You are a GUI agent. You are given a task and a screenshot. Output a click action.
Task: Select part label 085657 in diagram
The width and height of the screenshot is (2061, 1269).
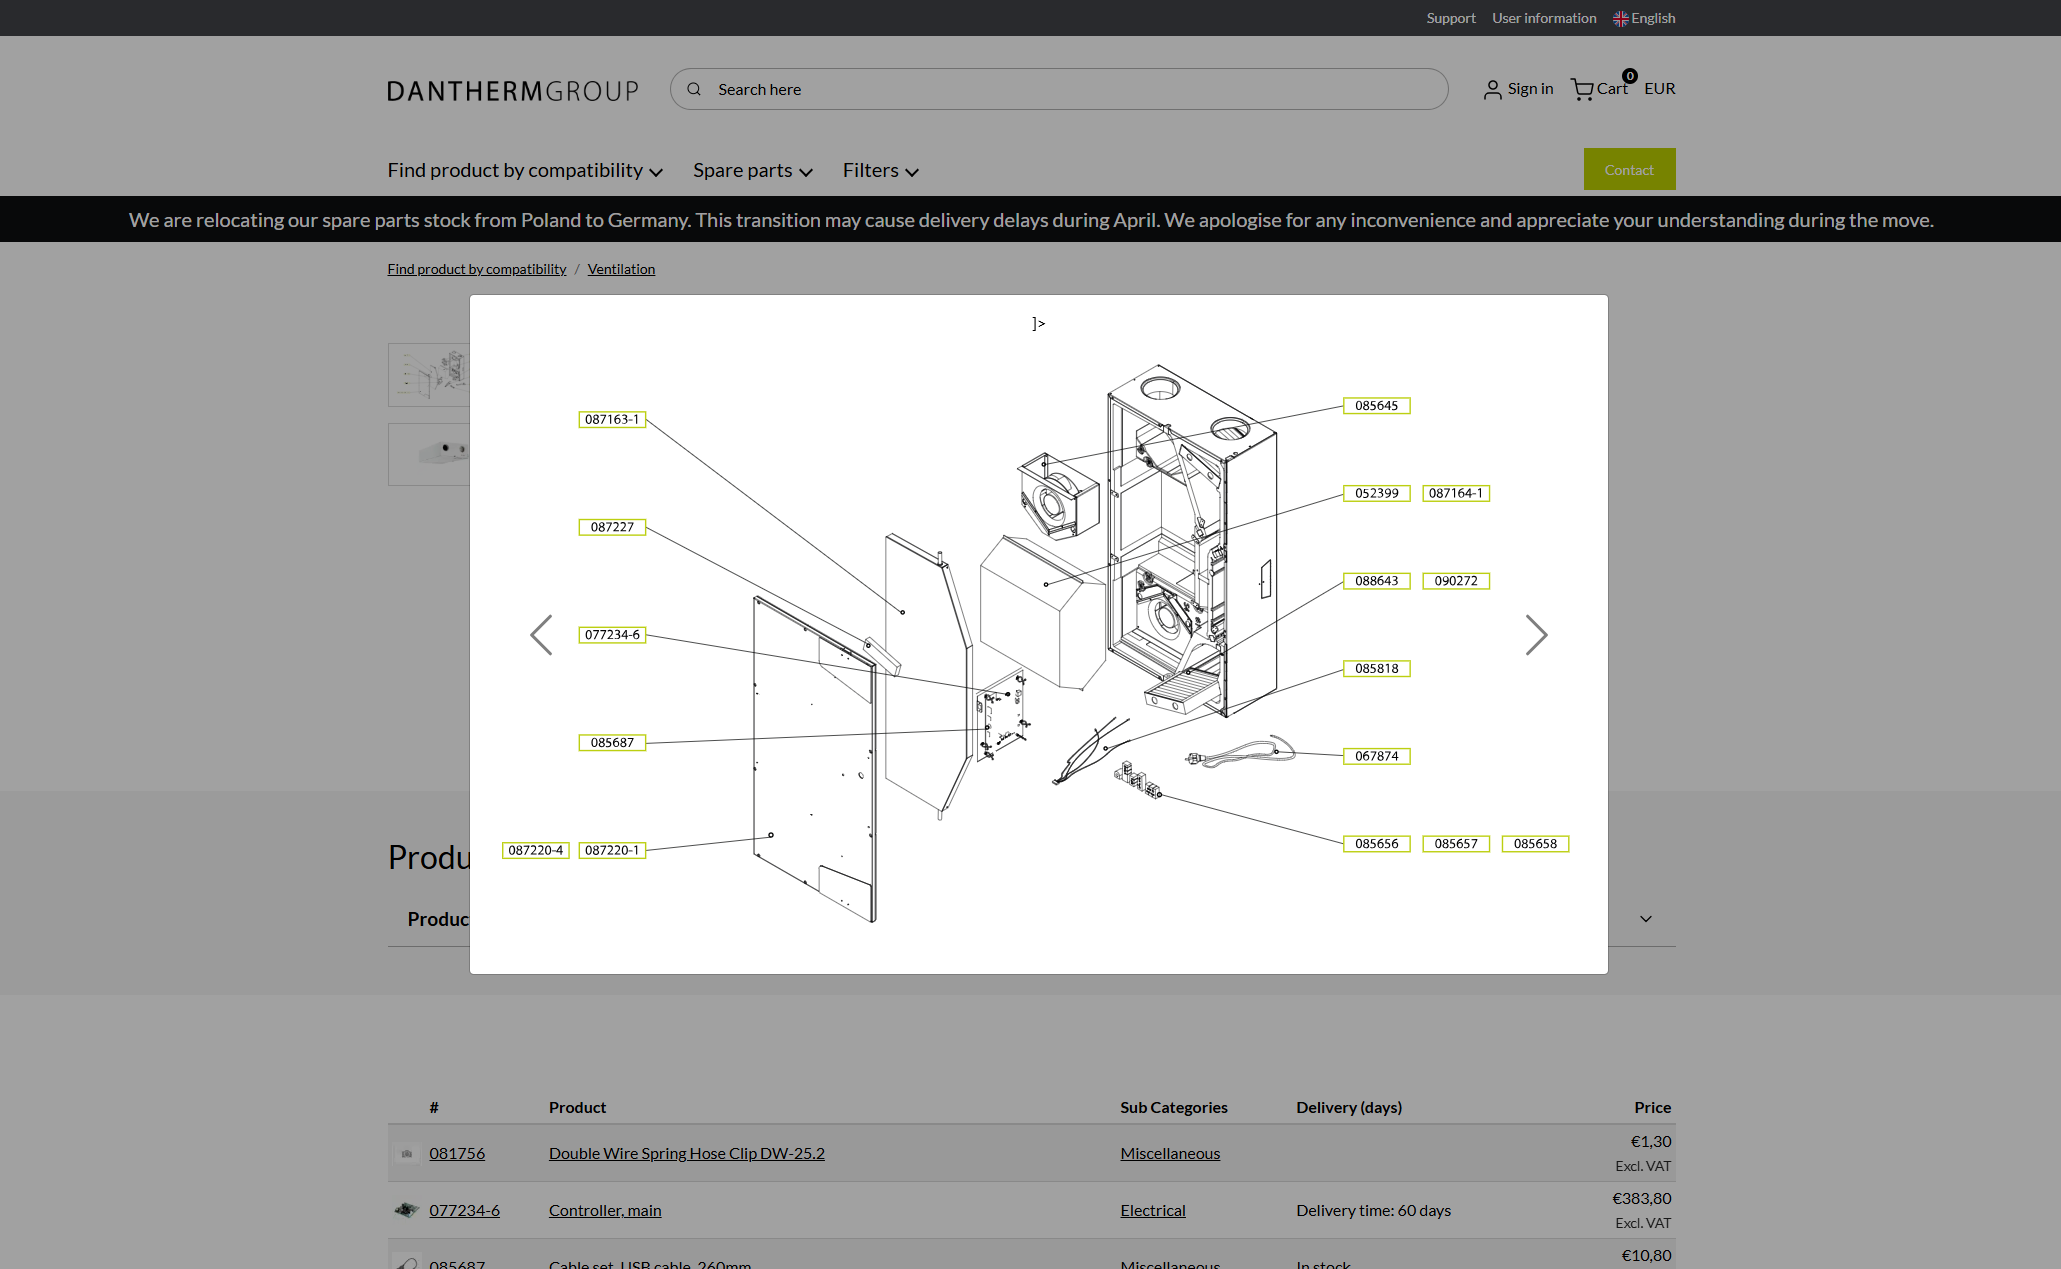(1456, 844)
